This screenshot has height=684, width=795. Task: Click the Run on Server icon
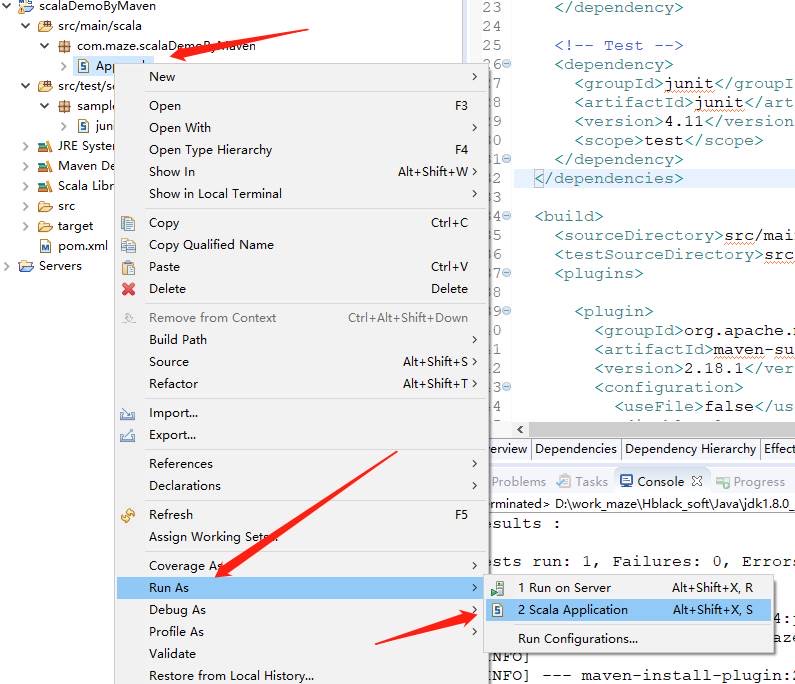pyautogui.click(x=498, y=588)
